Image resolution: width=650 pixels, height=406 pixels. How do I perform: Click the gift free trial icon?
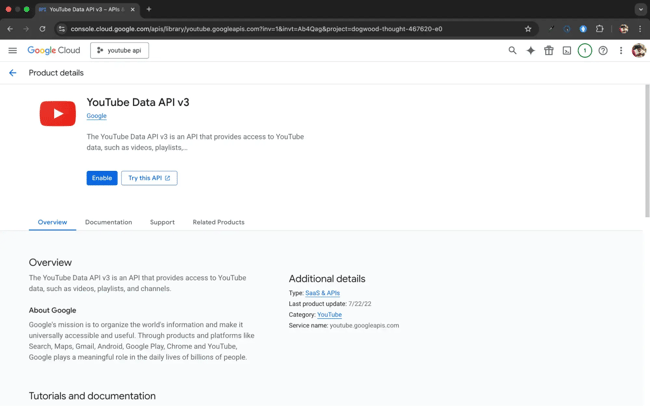(548, 50)
